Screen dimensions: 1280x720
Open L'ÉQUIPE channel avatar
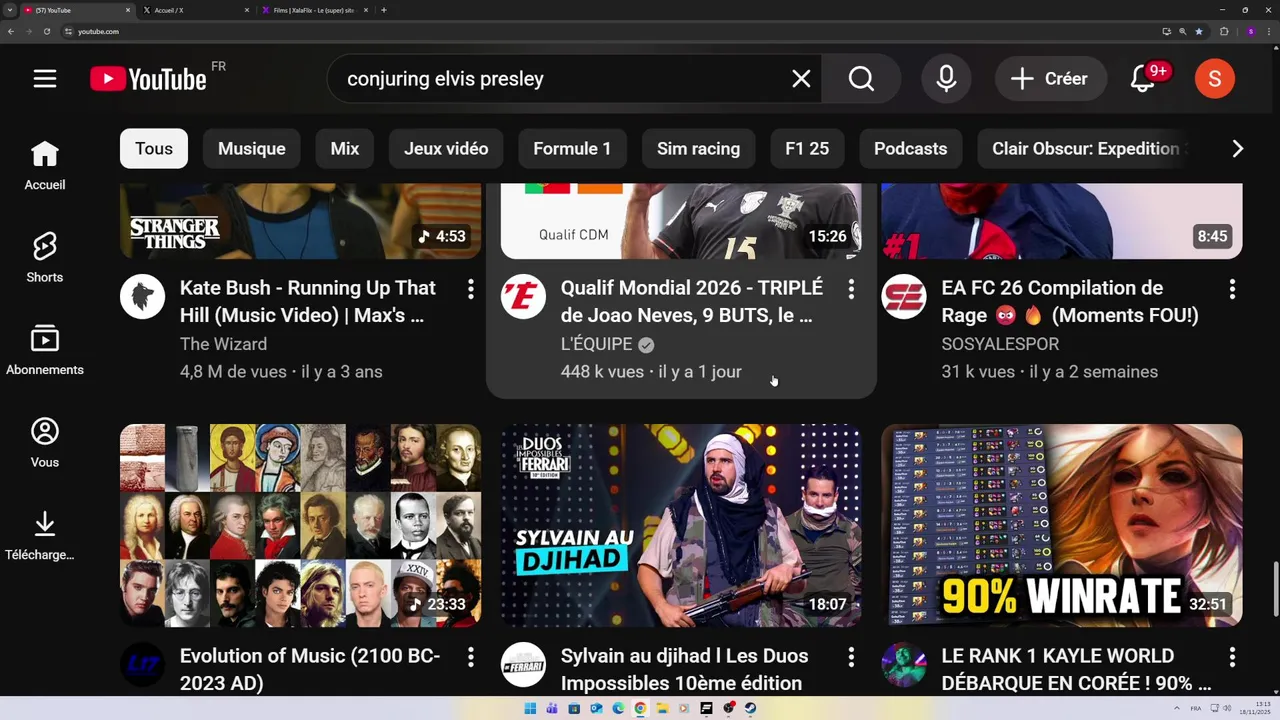point(523,297)
